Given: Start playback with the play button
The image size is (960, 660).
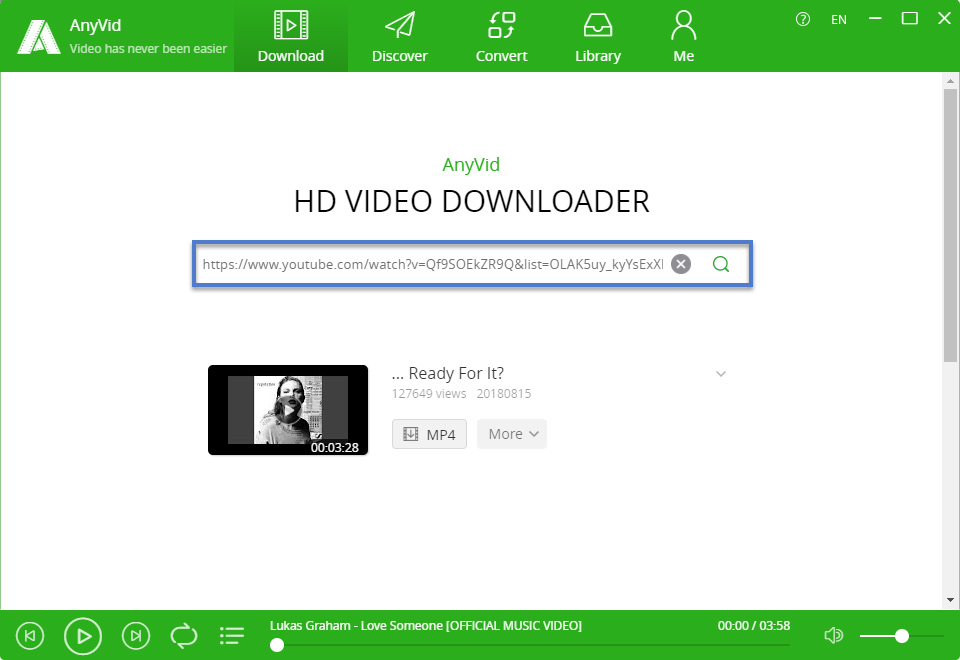Looking at the screenshot, I should 83,636.
